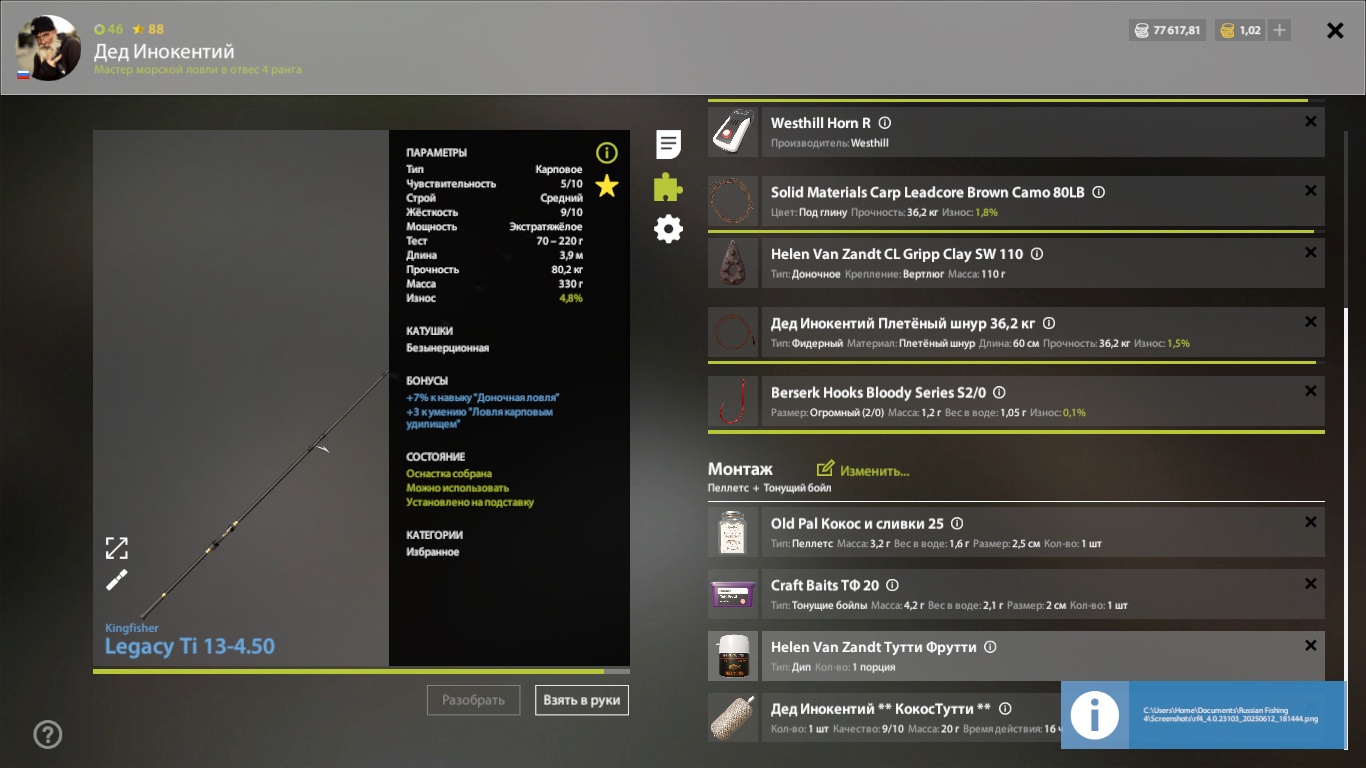Show info for КокосТутти groundbait
1366x768 pixels.
tap(1005, 709)
